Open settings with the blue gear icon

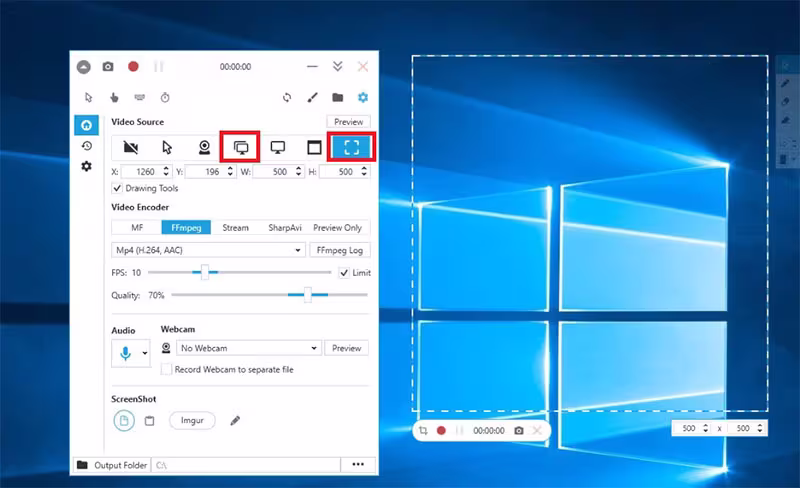[x=363, y=97]
